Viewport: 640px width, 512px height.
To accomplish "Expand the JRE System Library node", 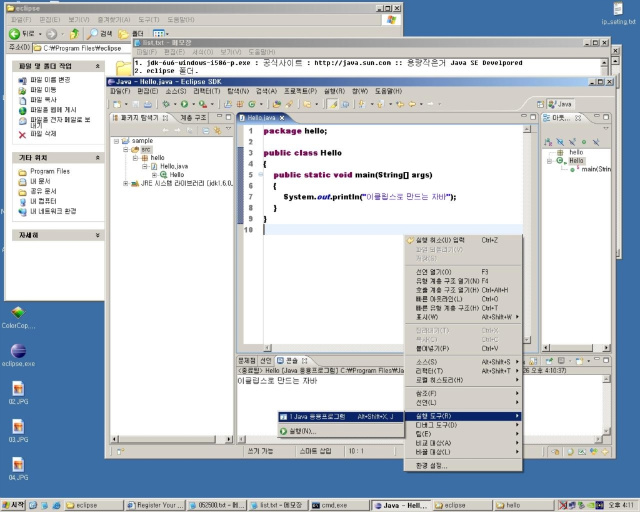I will [x=126, y=183].
